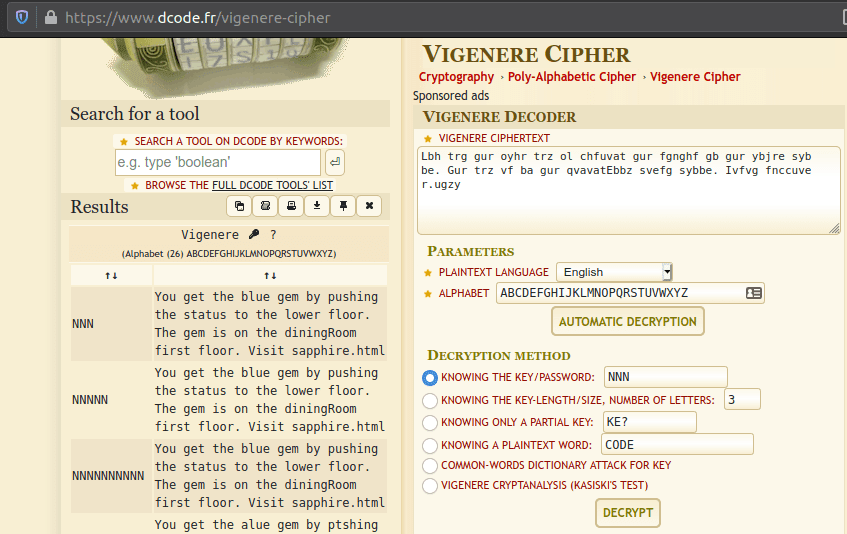The width and height of the screenshot is (847, 534).
Task: Click the Vigenere Cipher page title
Action: (x=526, y=54)
